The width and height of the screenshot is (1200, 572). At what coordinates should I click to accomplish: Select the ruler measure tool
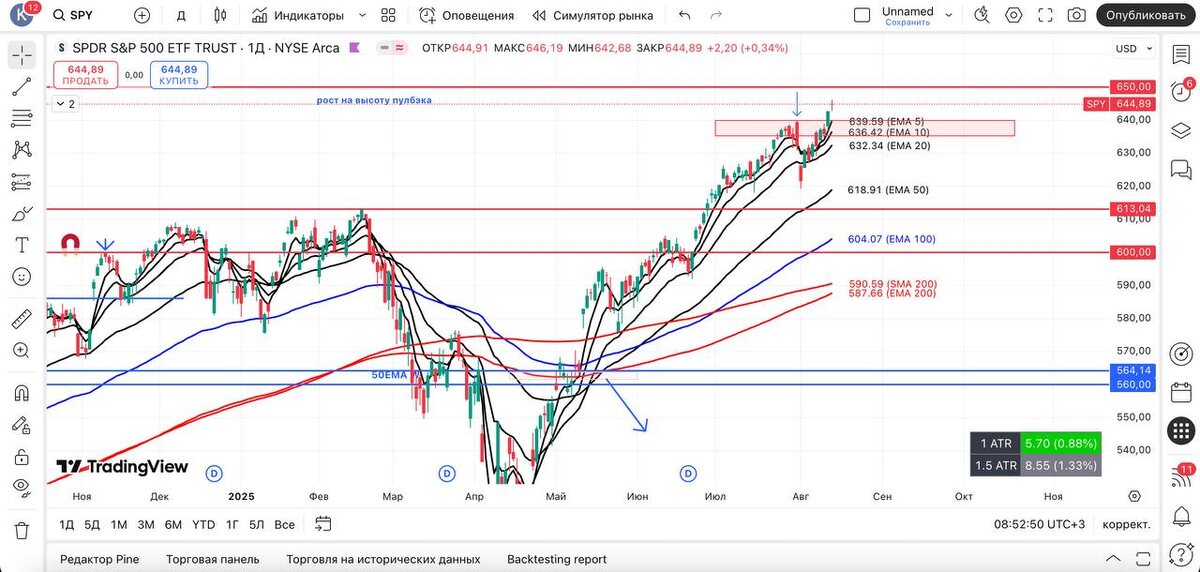point(22,319)
